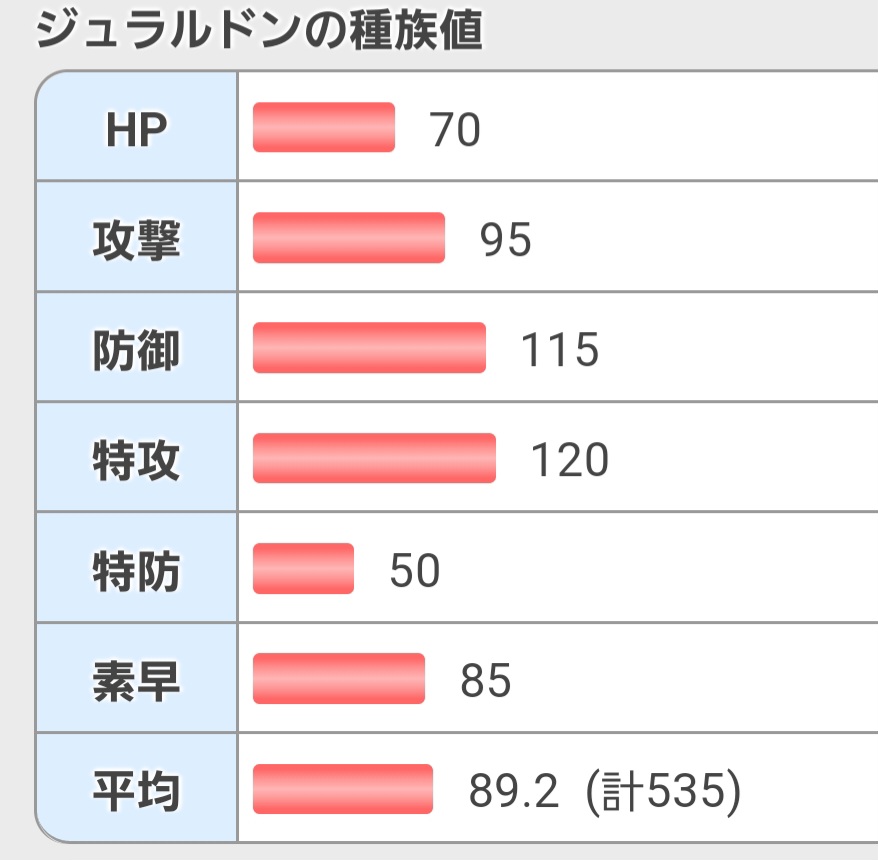Select the 防御 row label
The height and width of the screenshot is (860, 878).
[x=136, y=350]
